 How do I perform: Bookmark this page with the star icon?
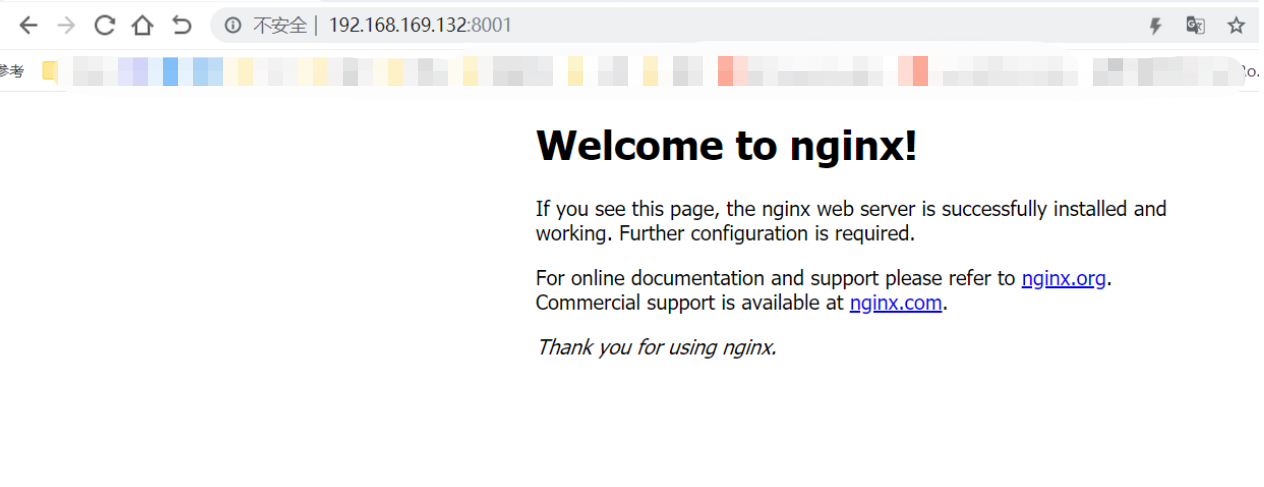pyautogui.click(x=1236, y=25)
